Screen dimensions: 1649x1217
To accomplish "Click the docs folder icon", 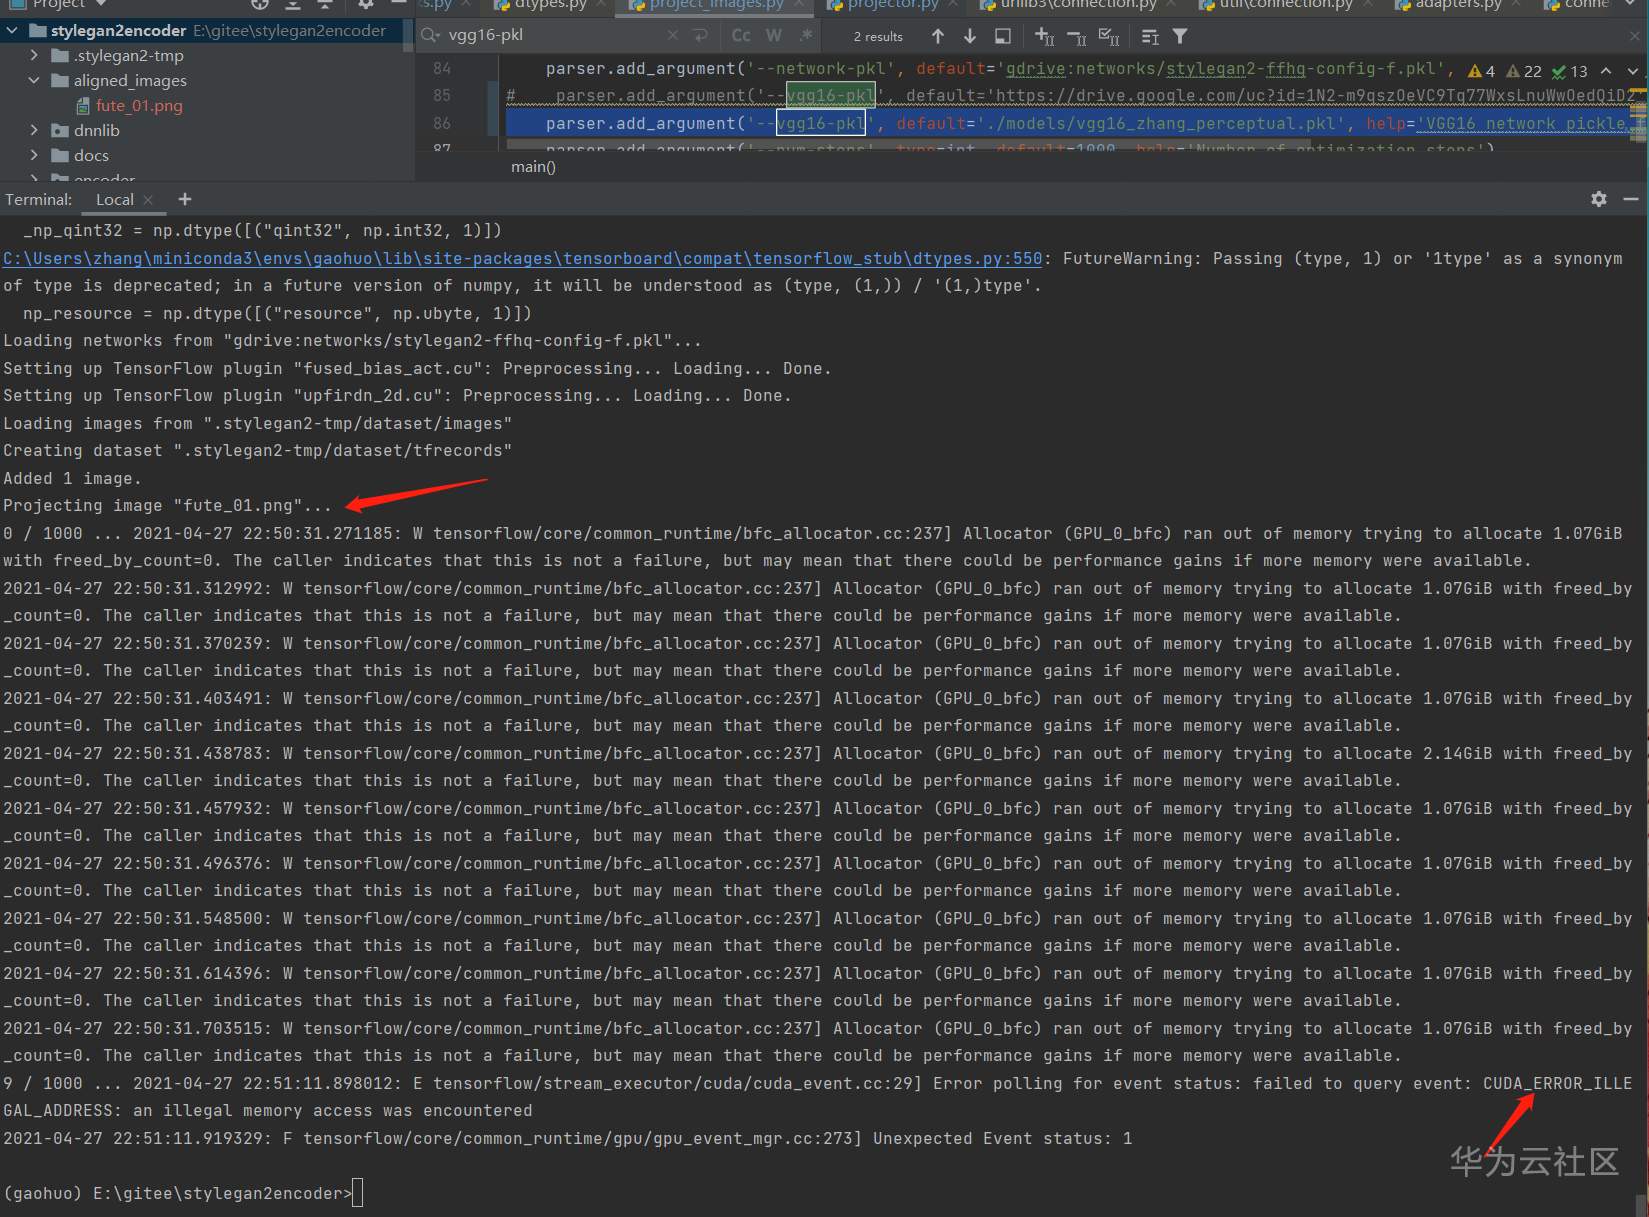I will click(x=60, y=155).
